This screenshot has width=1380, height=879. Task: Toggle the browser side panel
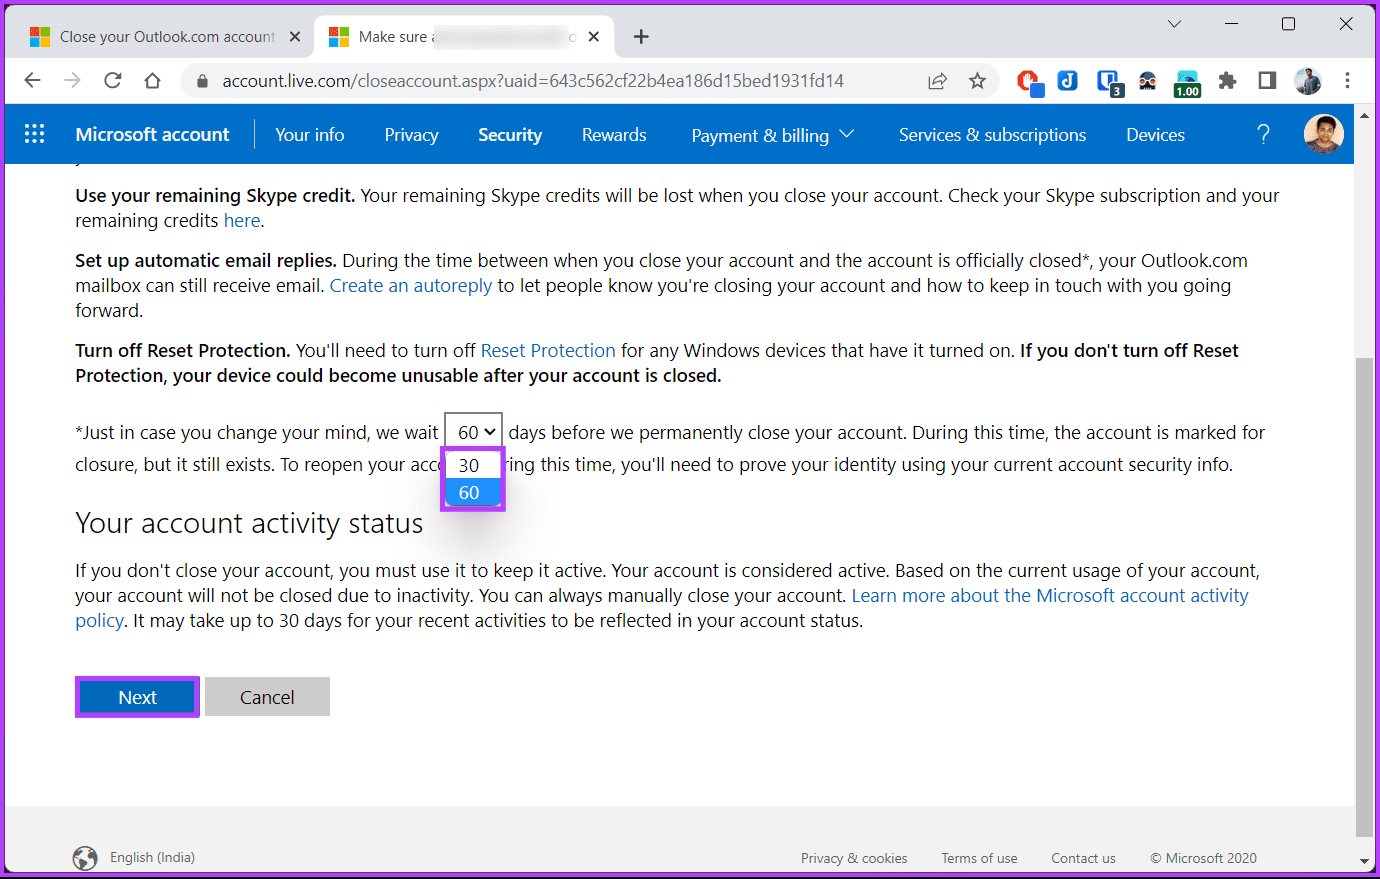[x=1267, y=81]
